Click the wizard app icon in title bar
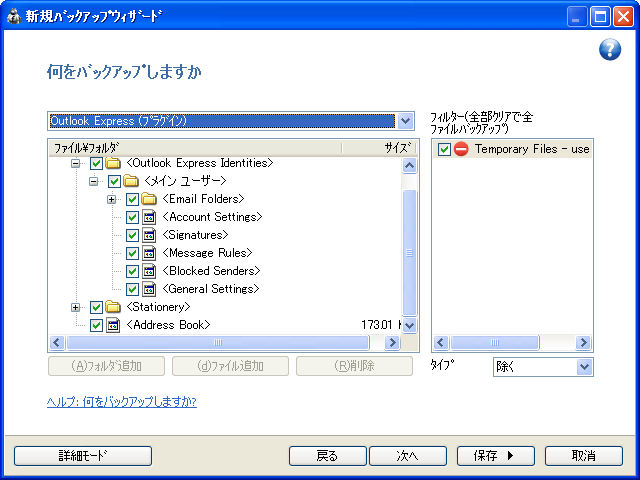Viewport: 640px width, 480px height. 13,16
